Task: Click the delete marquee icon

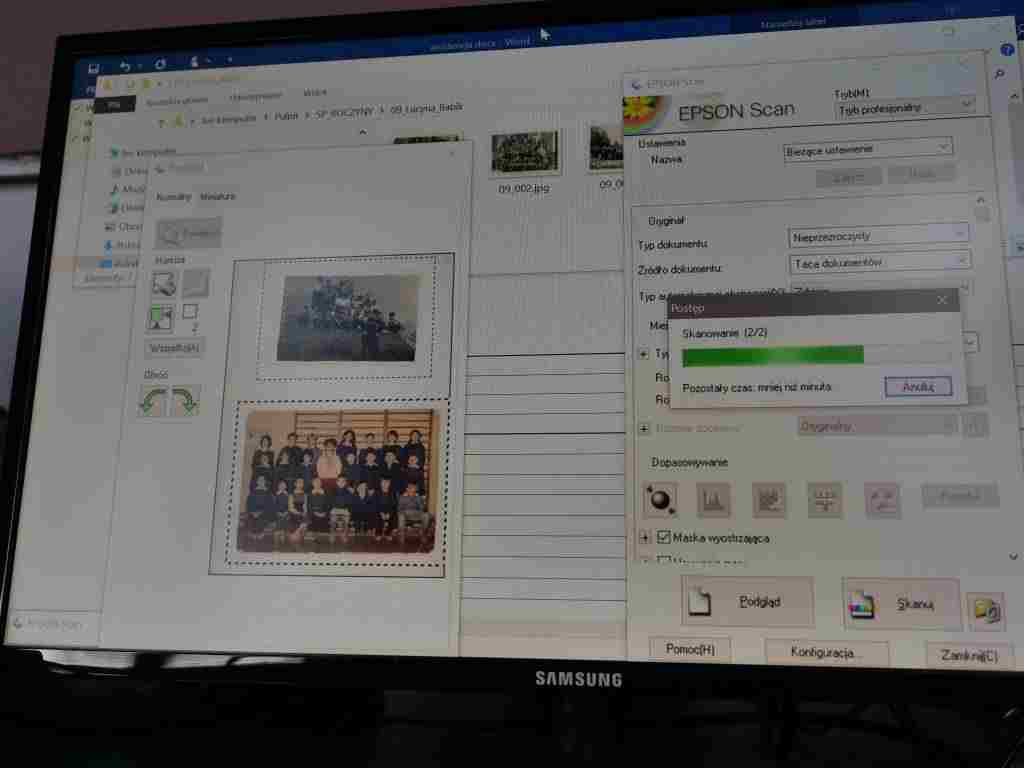Action: pyautogui.click(x=195, y=283)
